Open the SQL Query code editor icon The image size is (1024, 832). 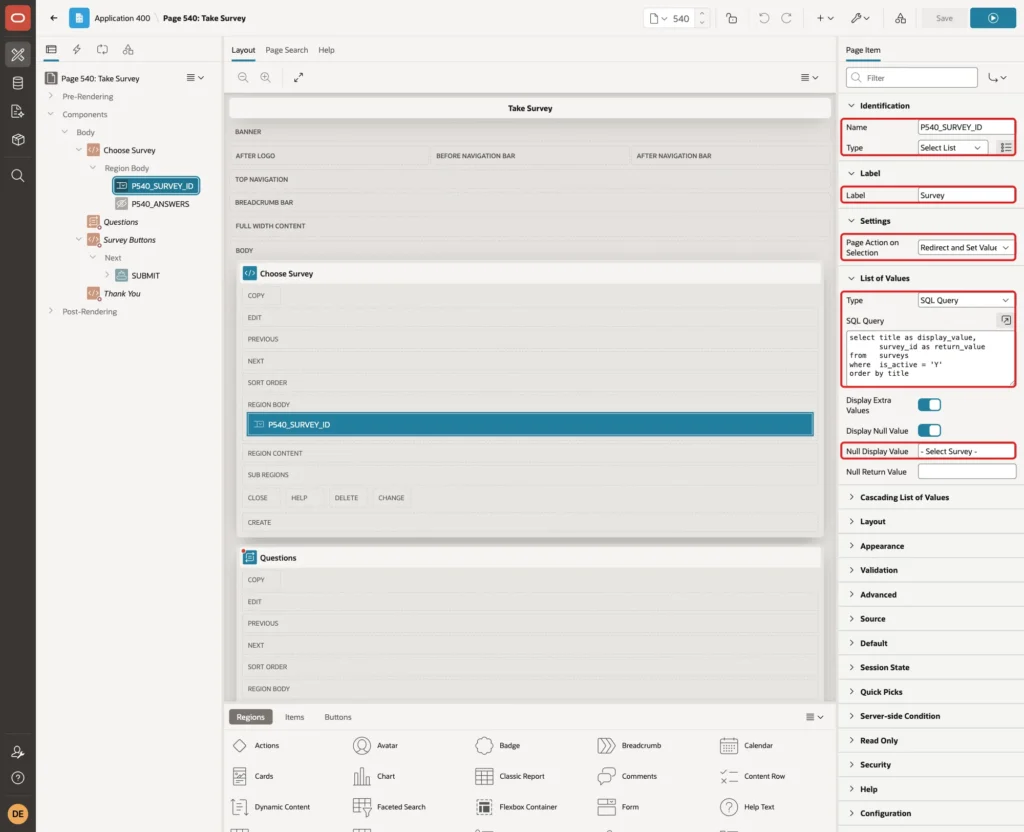pos(1006,320)
